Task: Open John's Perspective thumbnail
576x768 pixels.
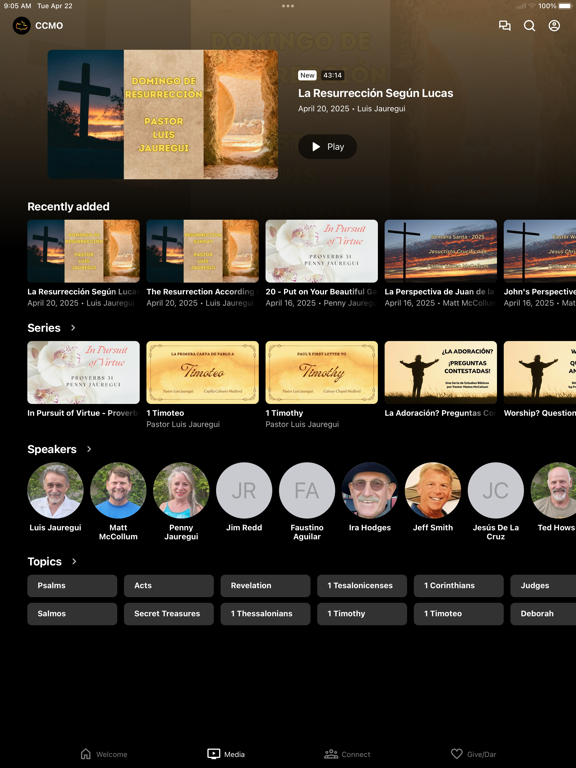Action: pos(540,251)
